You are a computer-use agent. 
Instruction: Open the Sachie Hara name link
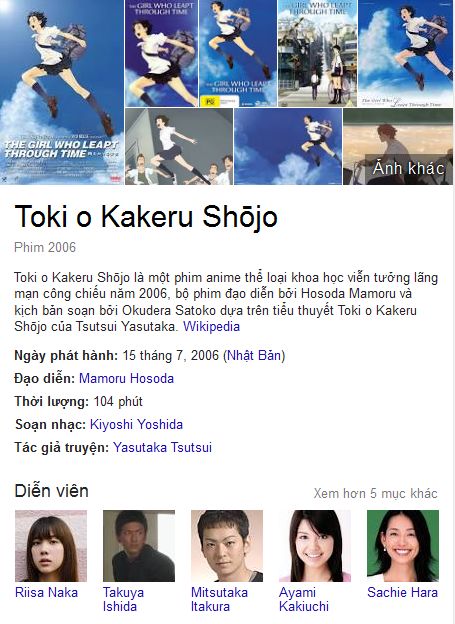pyautogui.click(x=402, y=593)
